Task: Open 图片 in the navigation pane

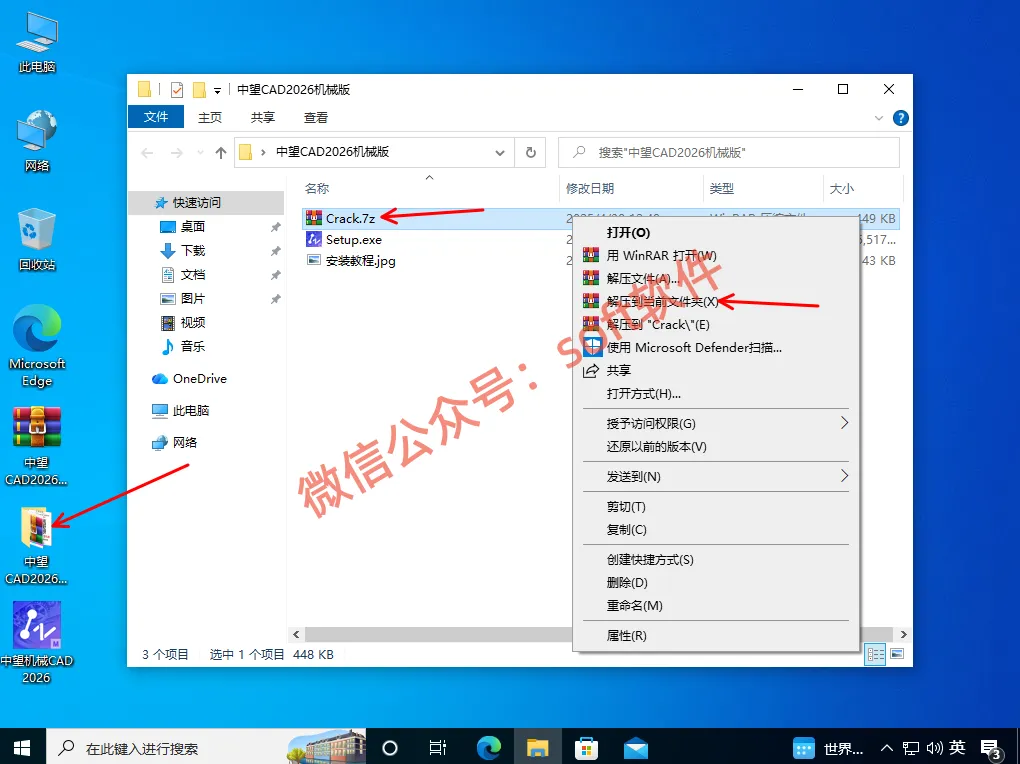Action: click(x=193, y=299)
